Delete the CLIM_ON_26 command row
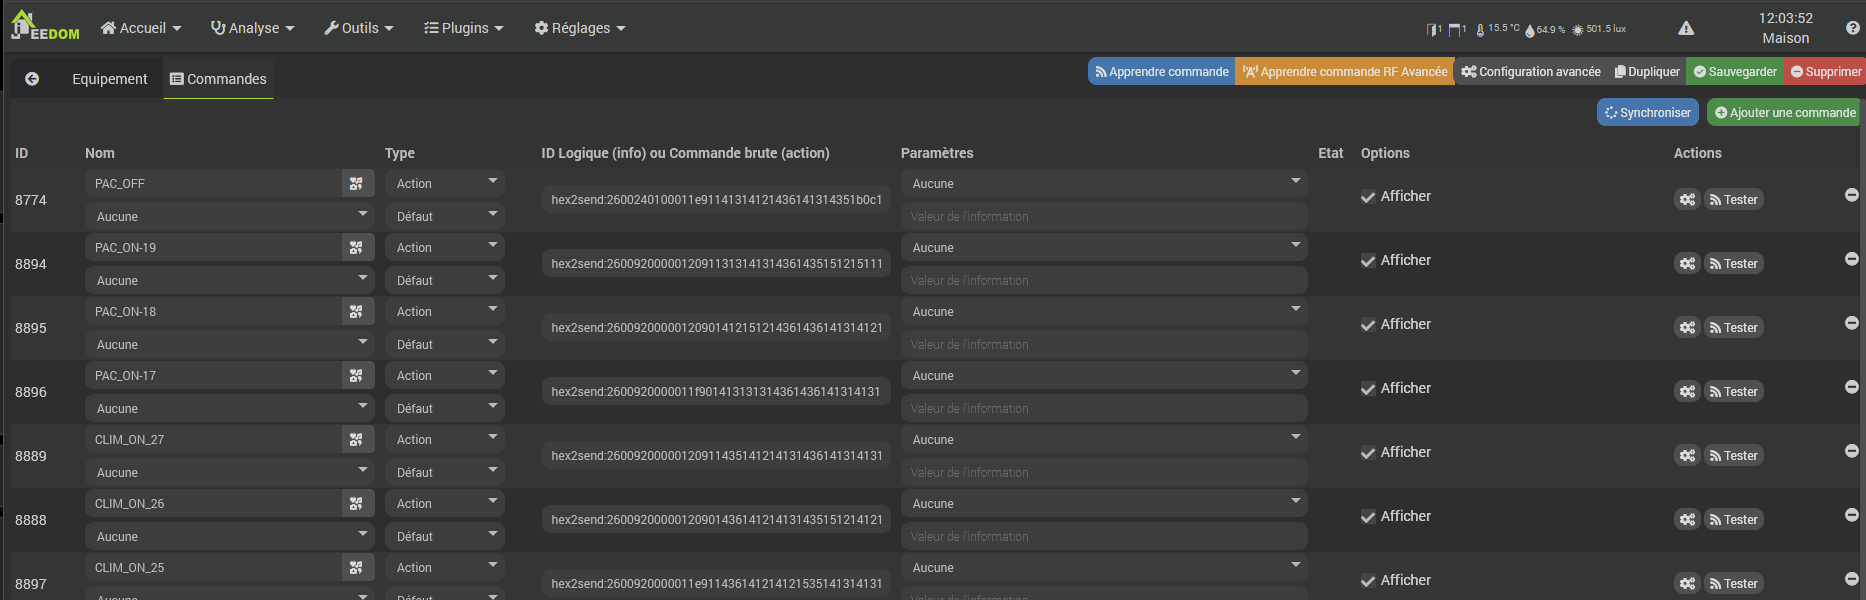 tap(1851, 515)
